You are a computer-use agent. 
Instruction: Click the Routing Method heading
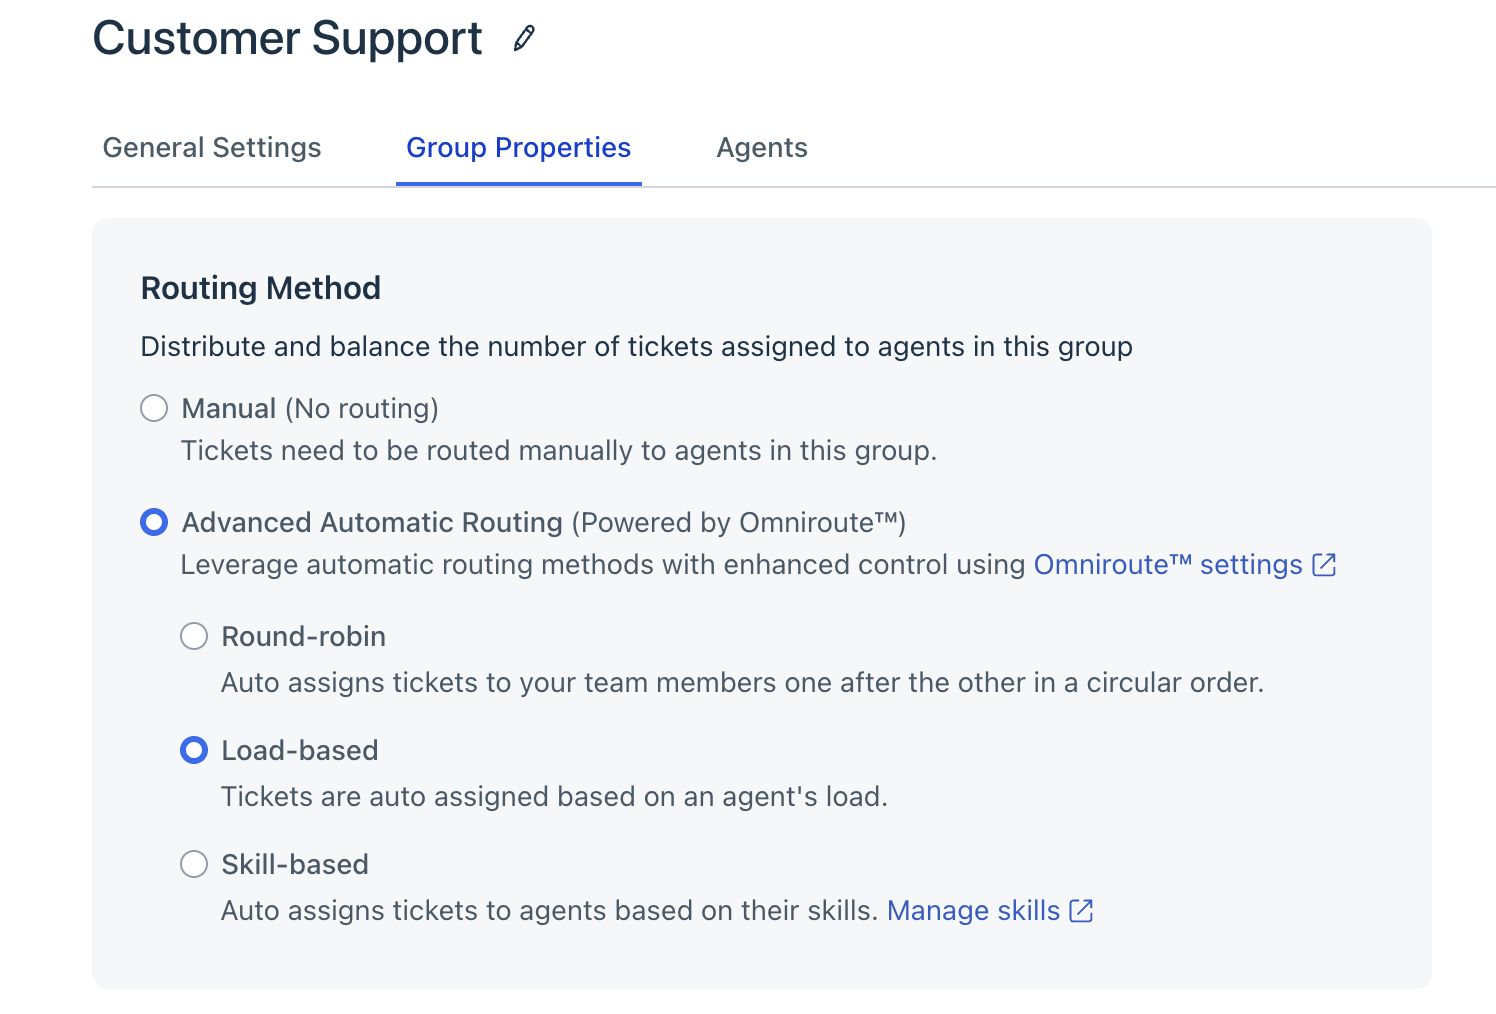tap(261, 288)
